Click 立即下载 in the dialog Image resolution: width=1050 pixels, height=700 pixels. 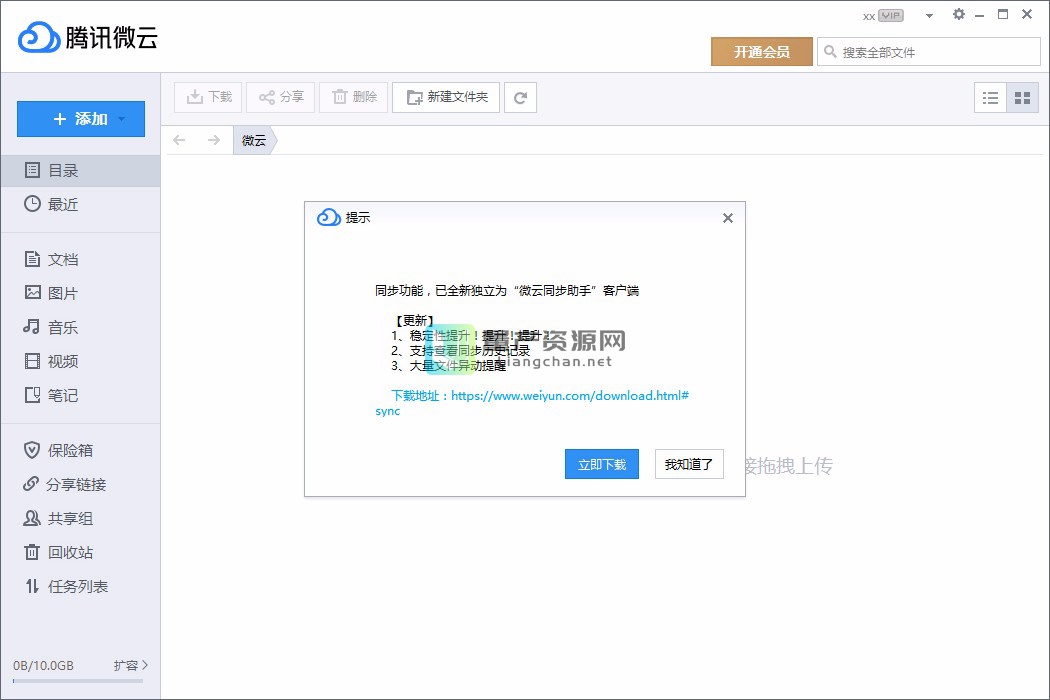(602, 464)
